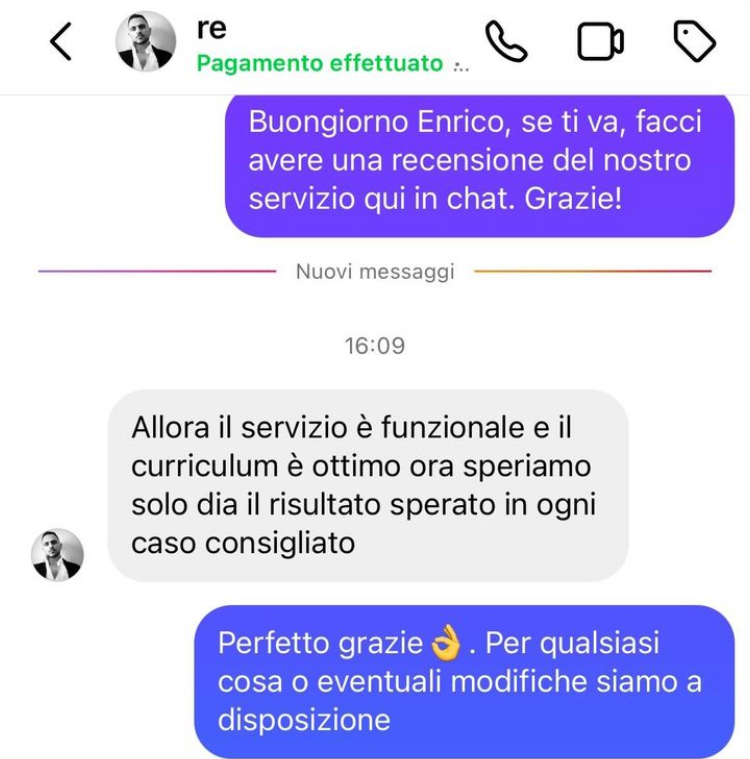Tap the OK hand emoji in reply
Image resolution: width=750 pixels, height=759 pixels.
pos(445,643)
